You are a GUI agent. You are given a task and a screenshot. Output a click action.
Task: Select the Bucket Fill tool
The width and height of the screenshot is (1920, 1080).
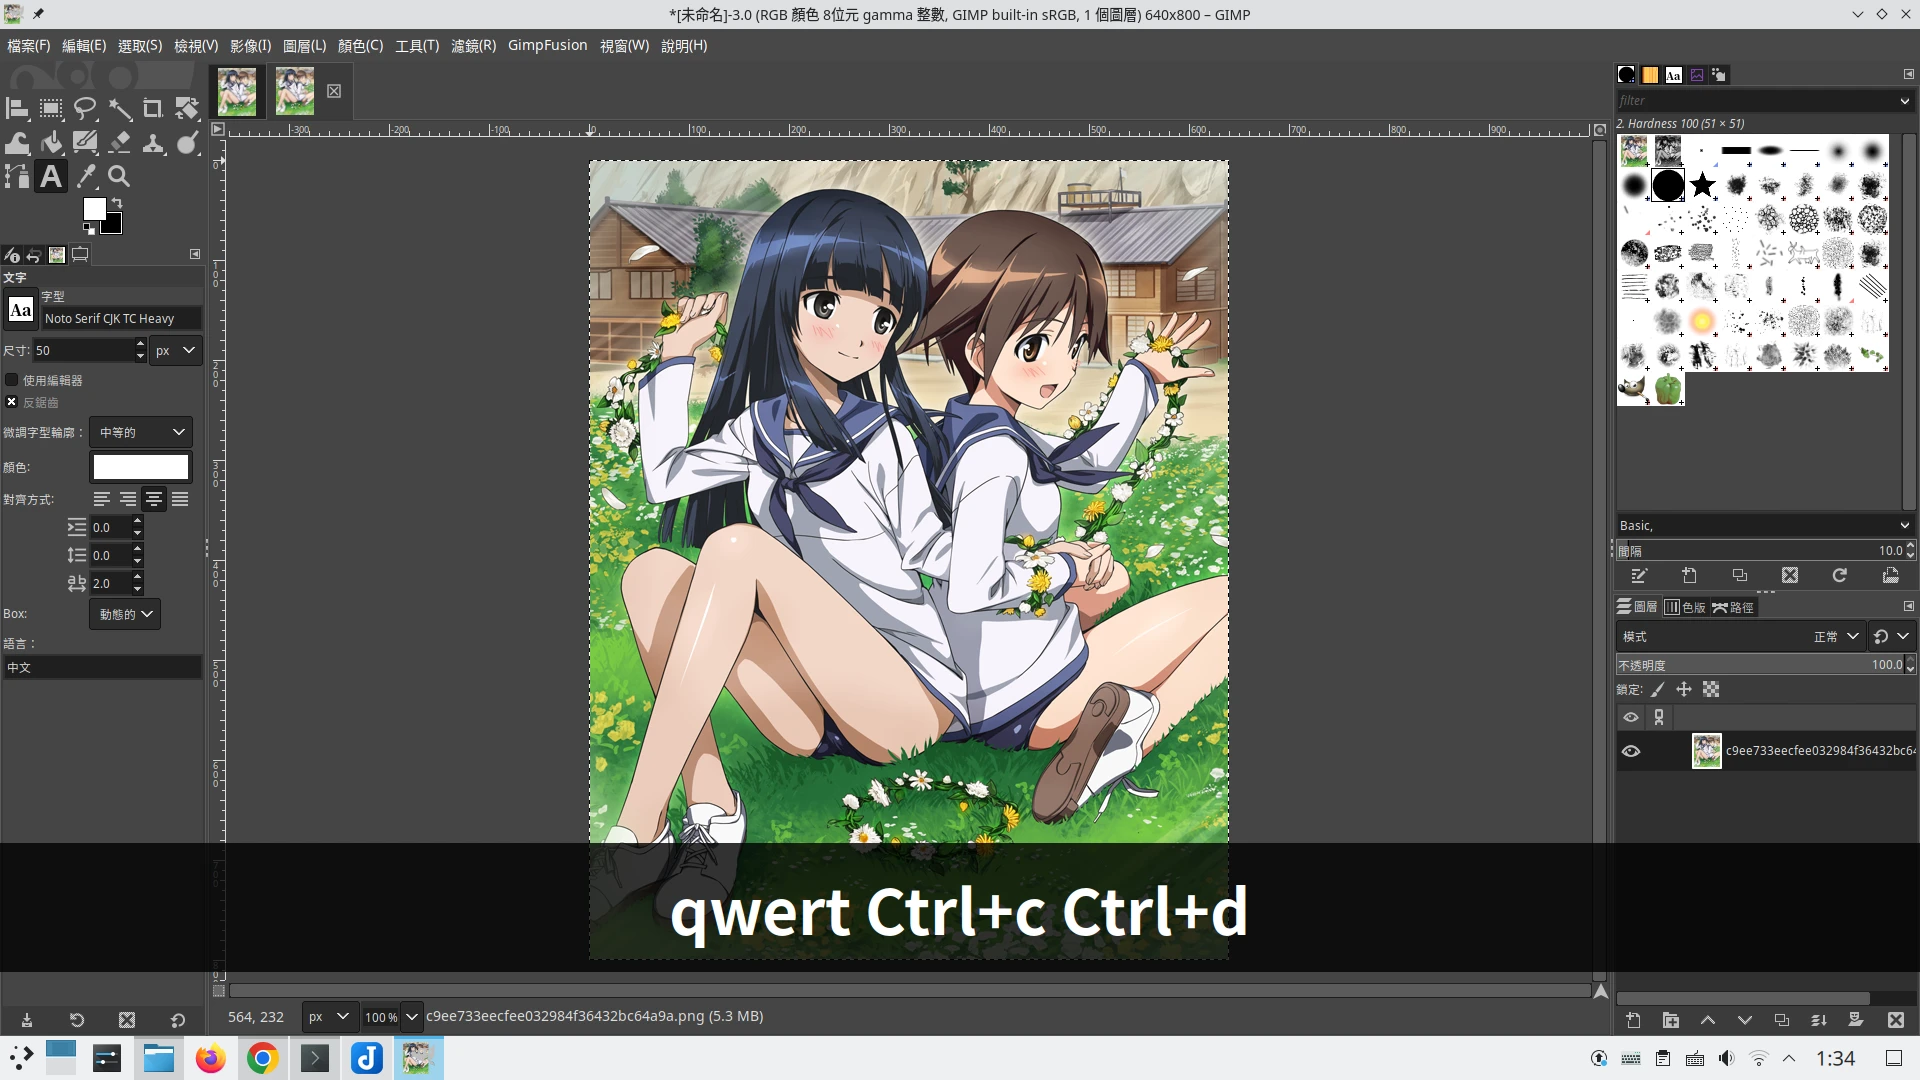click(x=51, y=142)
